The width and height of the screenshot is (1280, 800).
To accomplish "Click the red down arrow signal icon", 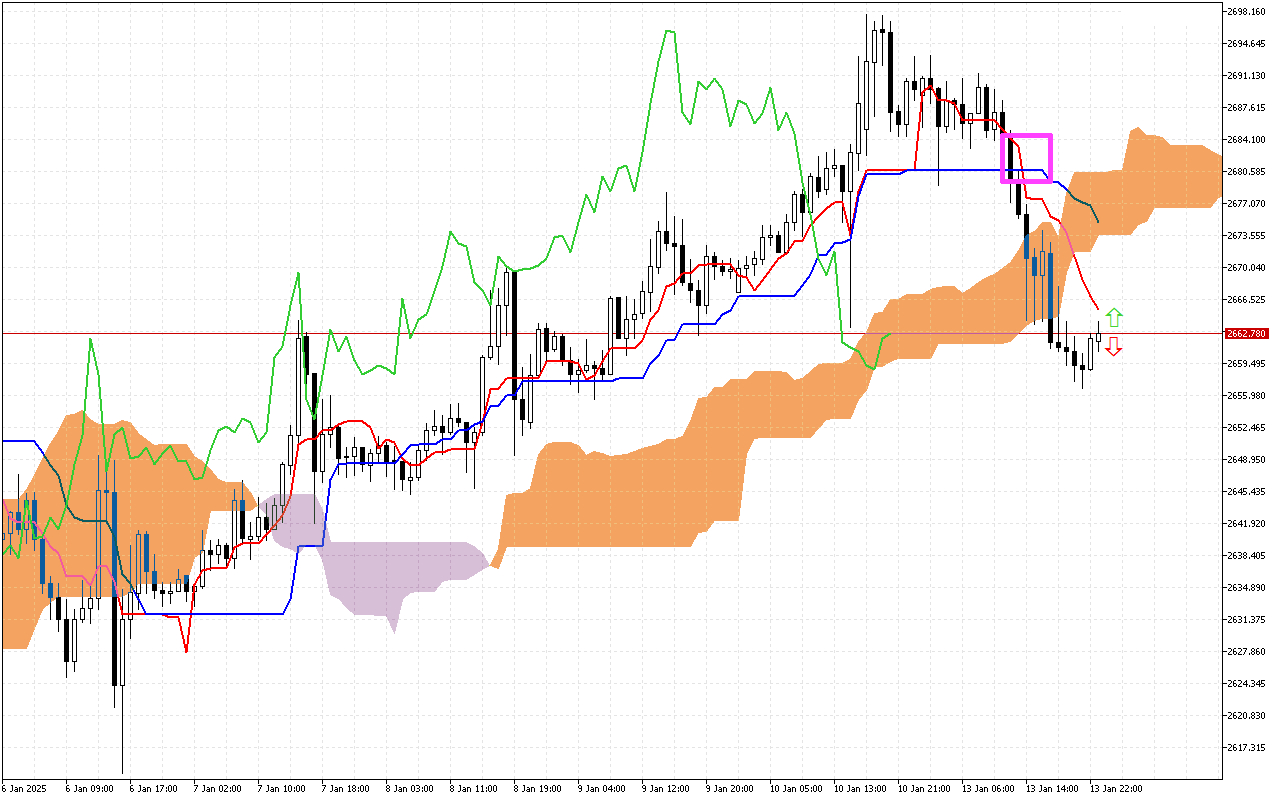I will tap(1114, 347).
